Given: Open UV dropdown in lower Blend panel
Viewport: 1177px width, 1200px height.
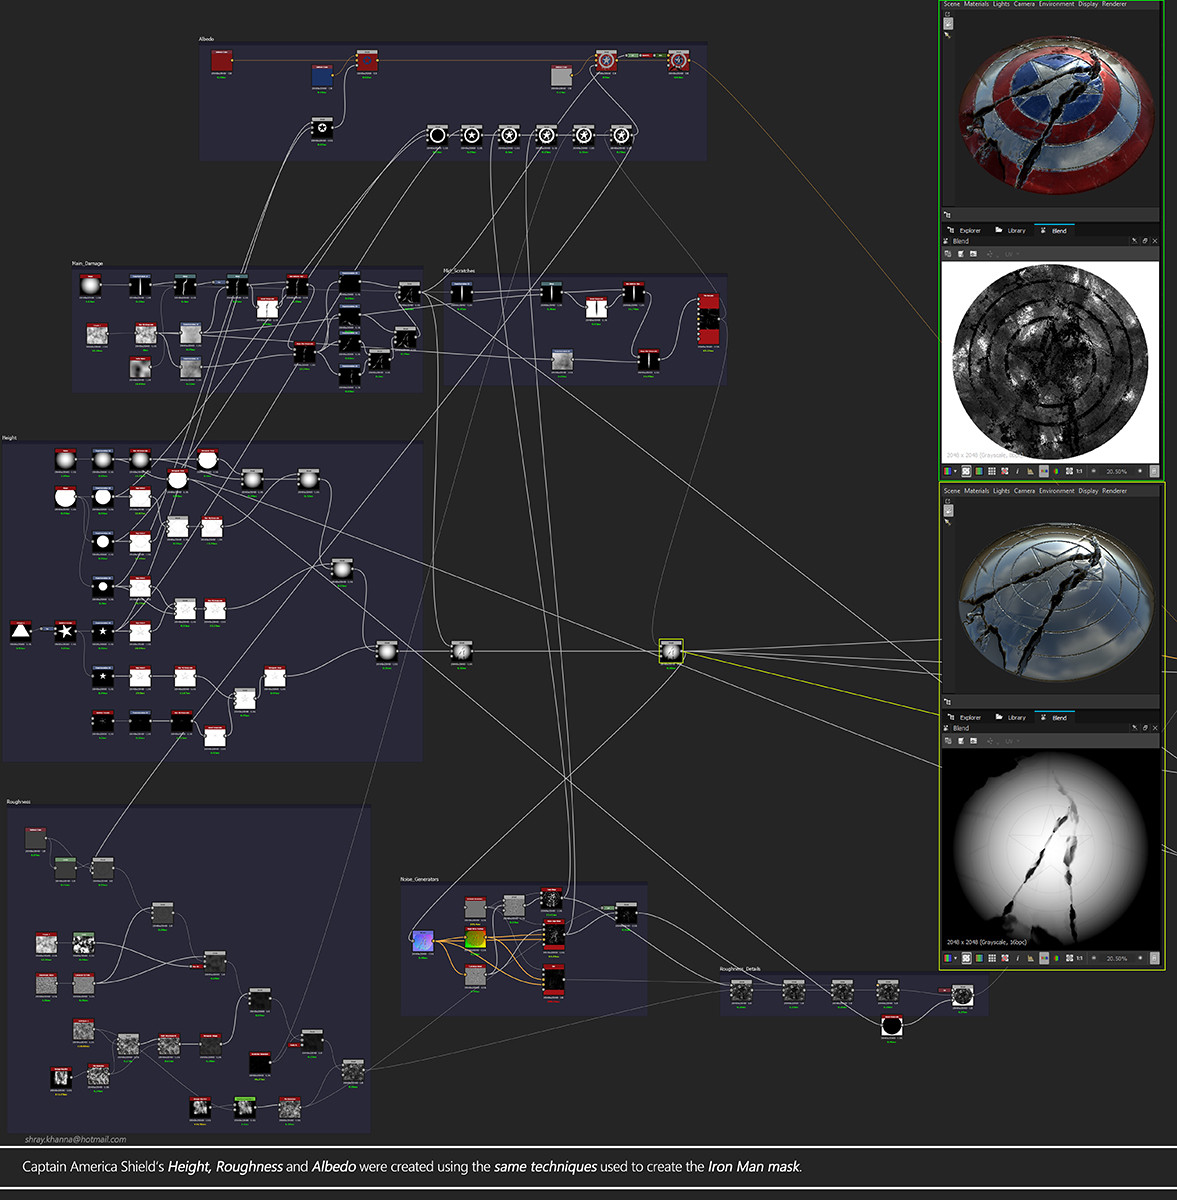Looking at the screenshot, I should point(1012,741).
